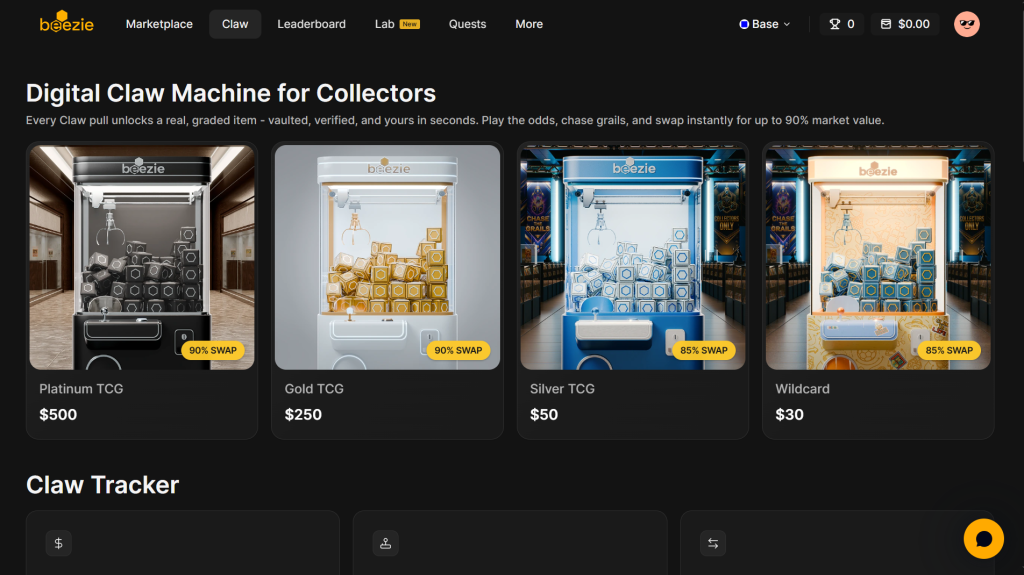Click the $250 price text
The height and width of the screenshot is (575, 1024).
click(x=303, y=414)
